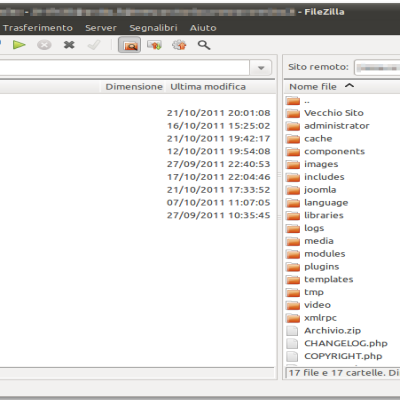Select the includes folder icon
The width and height of the screenshot is (400, 400).
tap(293, 177)
